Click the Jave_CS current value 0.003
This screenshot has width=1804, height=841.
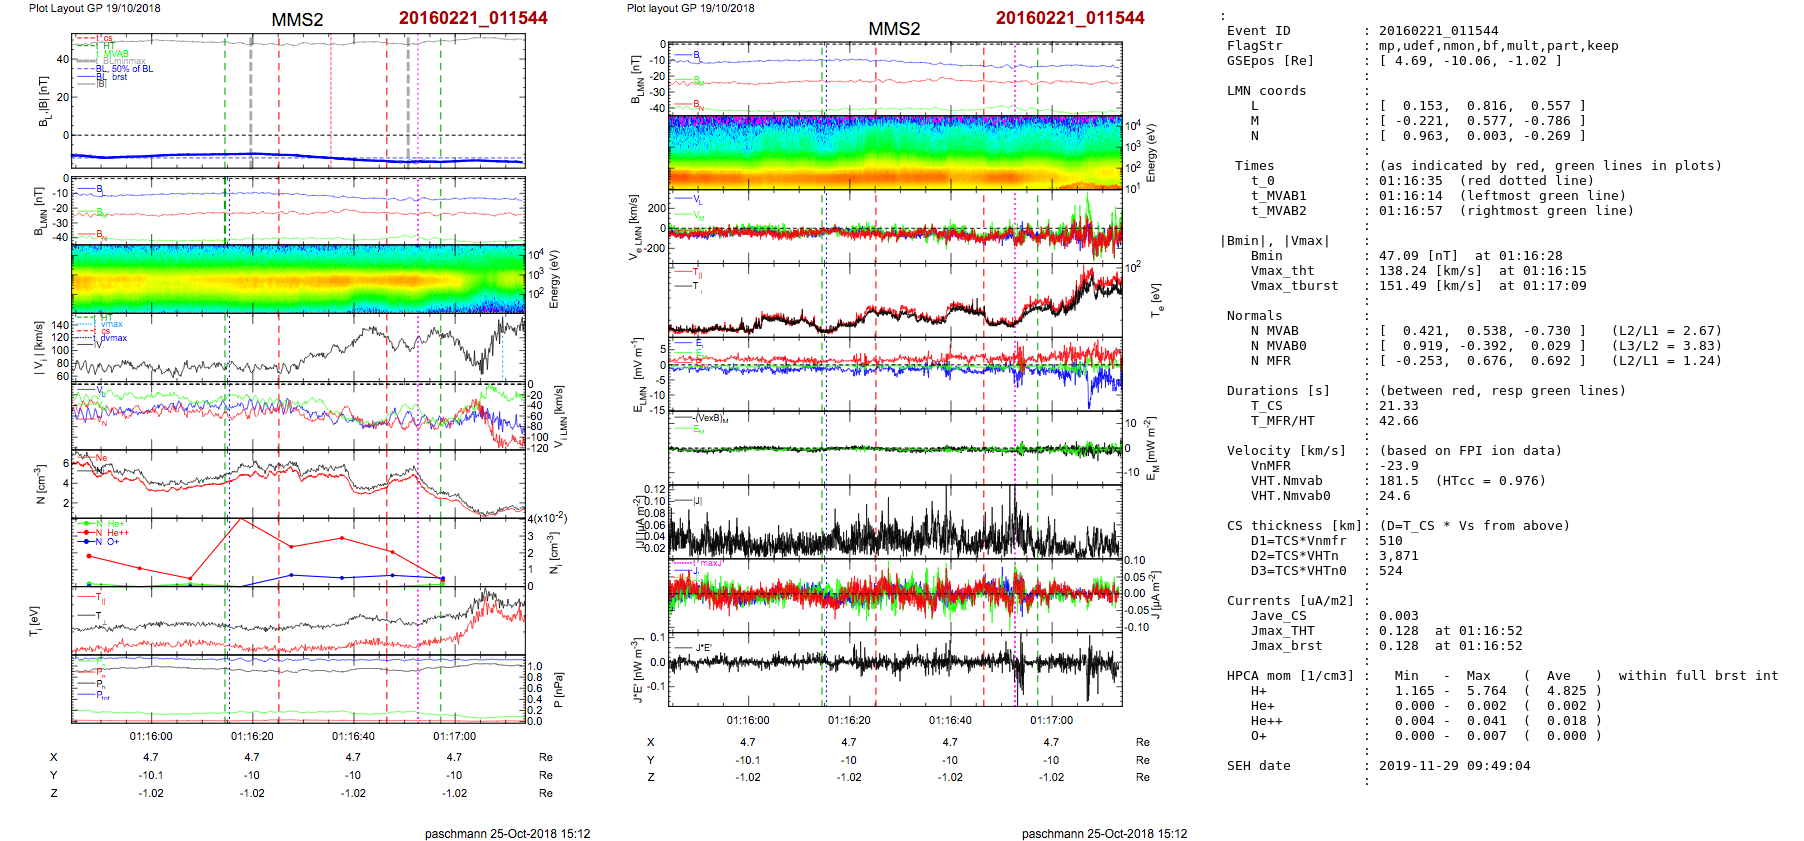pyautogui.click(x=1398, y=616)
